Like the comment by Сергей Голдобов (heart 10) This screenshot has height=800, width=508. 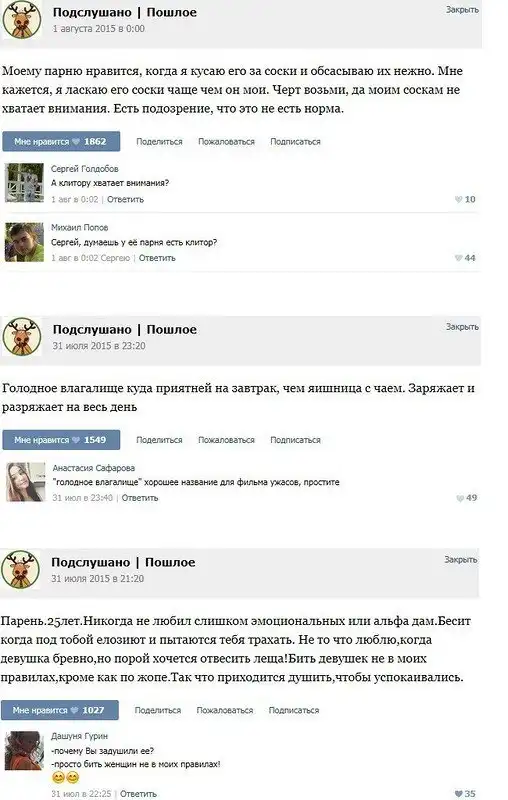point(465,199)
